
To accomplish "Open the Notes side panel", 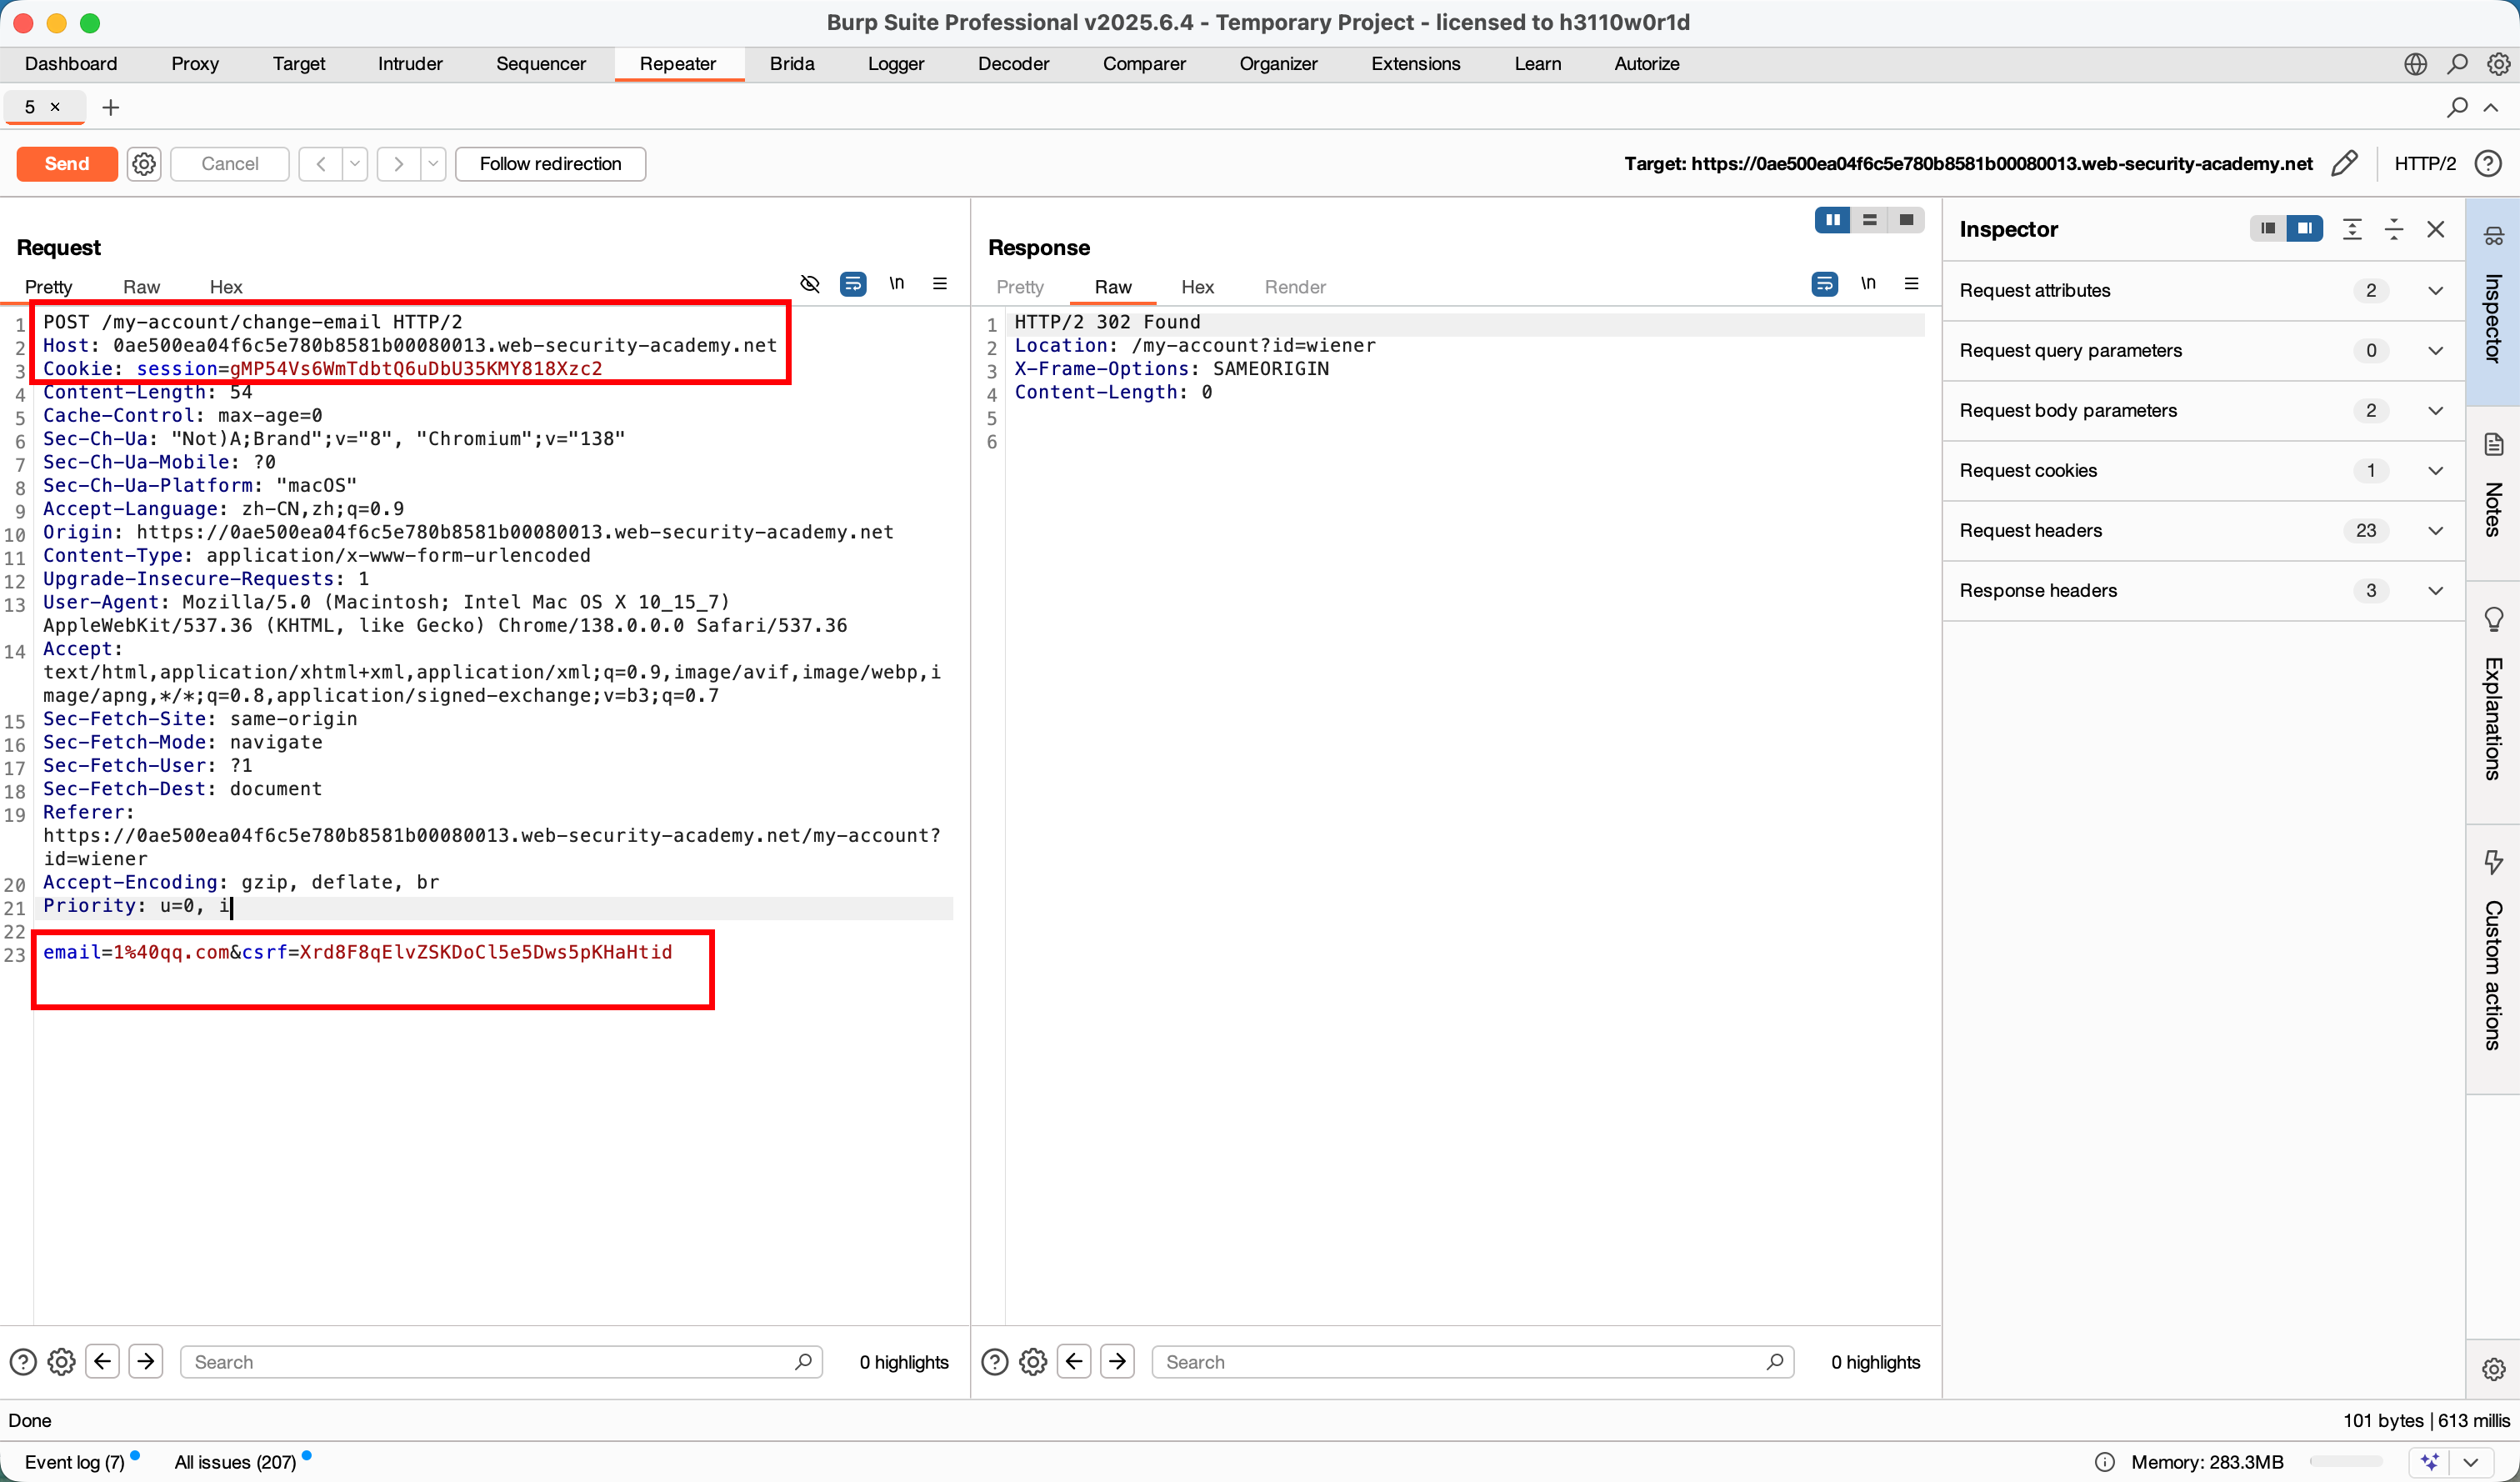I will pos(2494,490).
